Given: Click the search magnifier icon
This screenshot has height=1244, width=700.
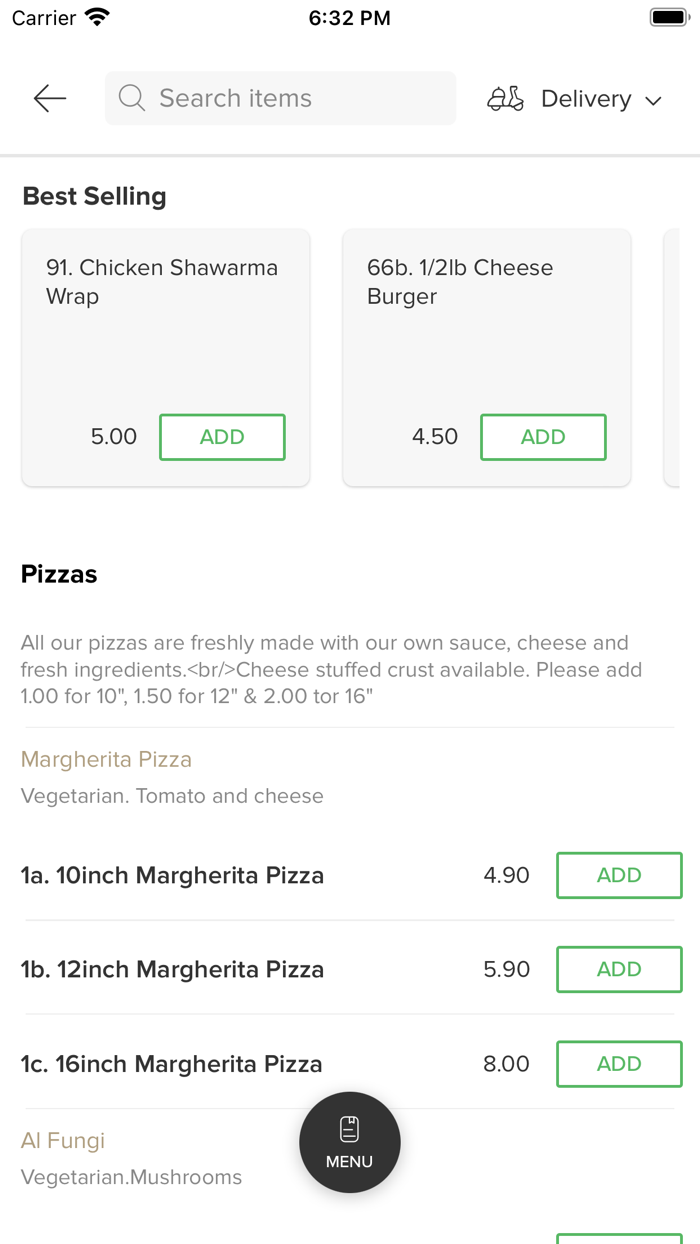Looking at the screenshot, I should 131,98.
